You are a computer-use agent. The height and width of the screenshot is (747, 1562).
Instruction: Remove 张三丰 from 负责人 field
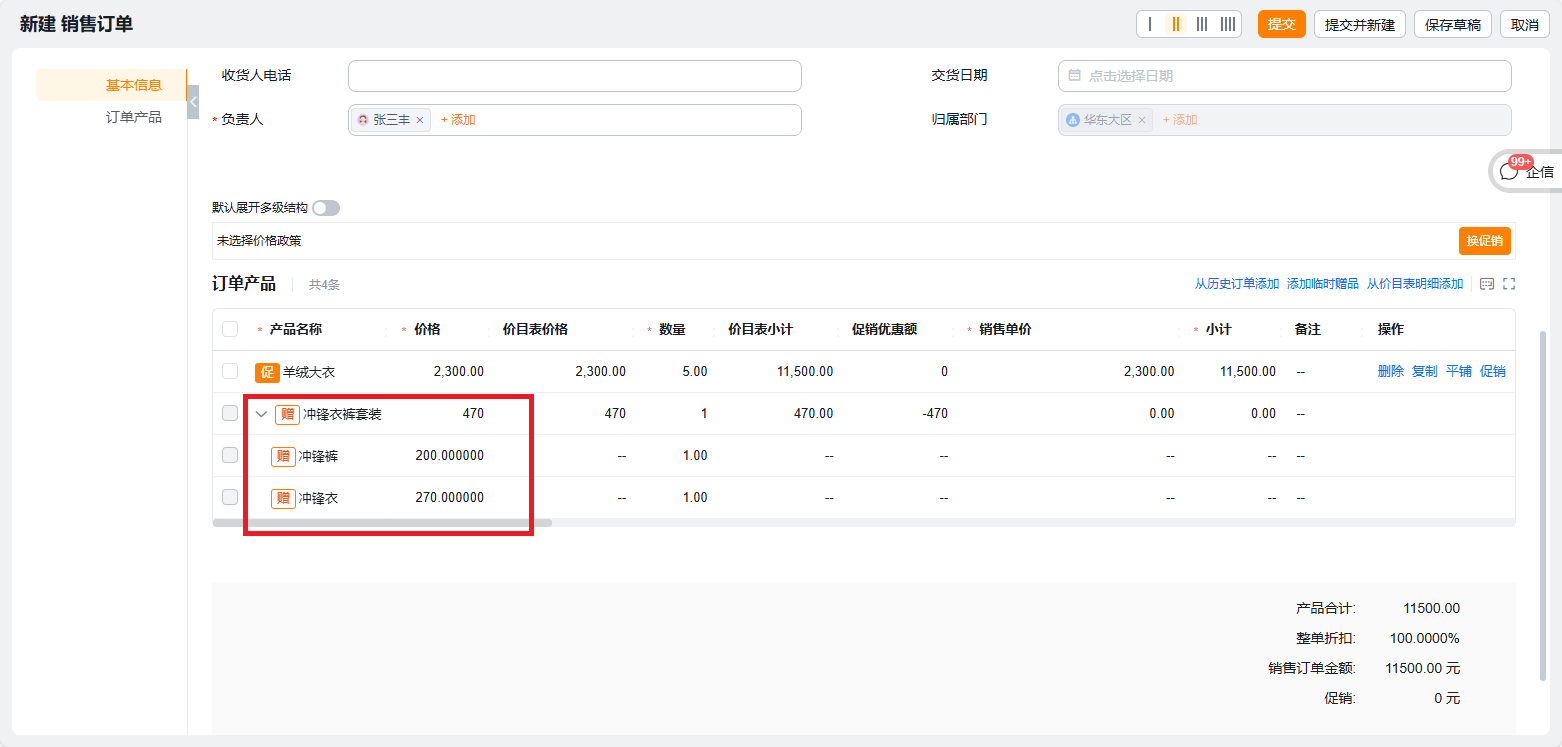pyautogui.click(x=420, y=120)
